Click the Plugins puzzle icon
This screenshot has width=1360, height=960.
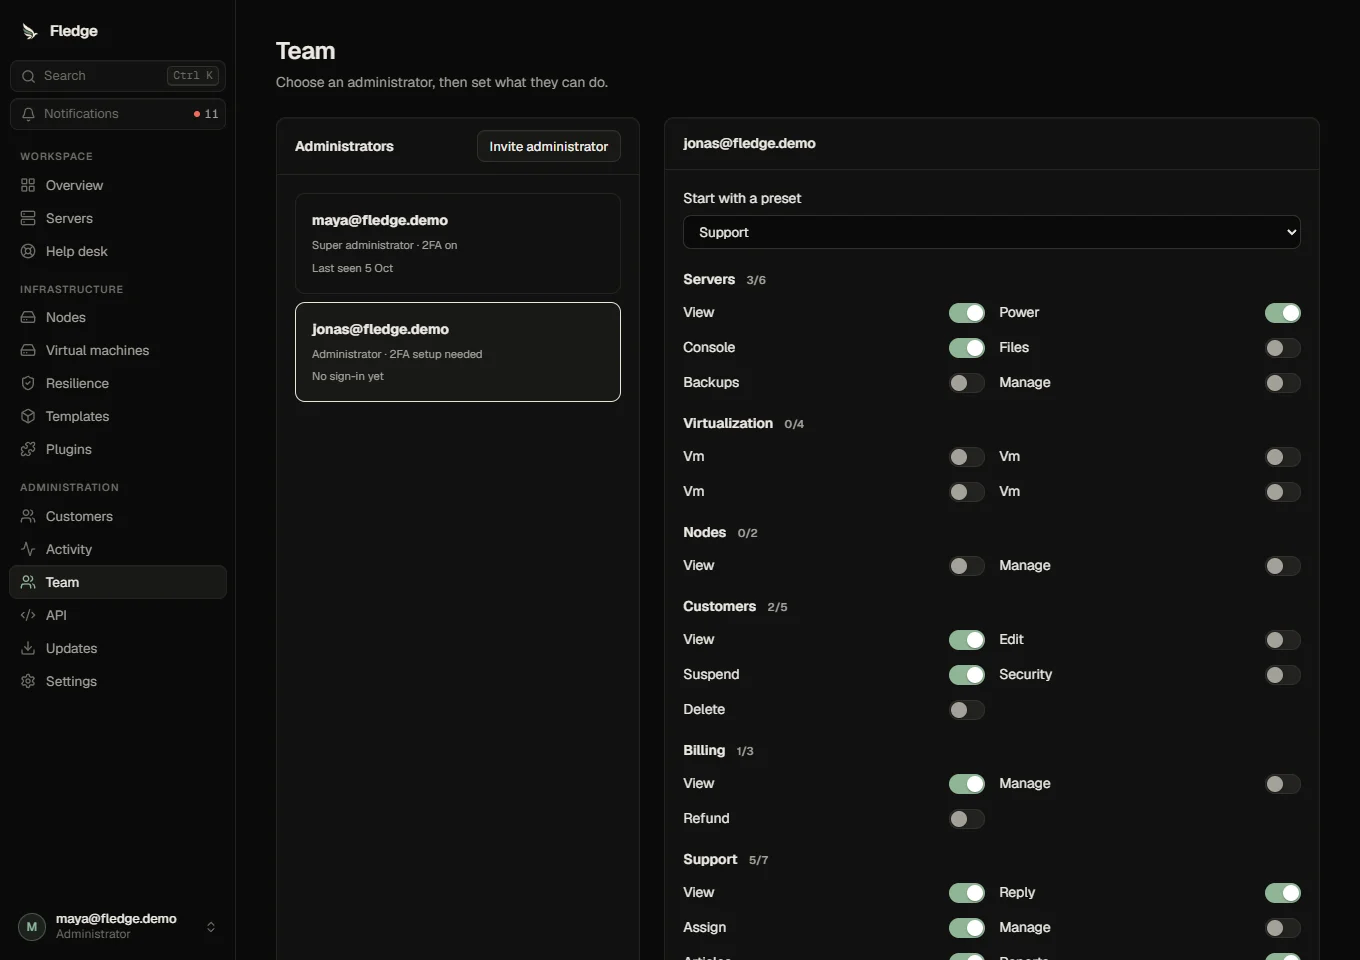[x=28, y=449]
